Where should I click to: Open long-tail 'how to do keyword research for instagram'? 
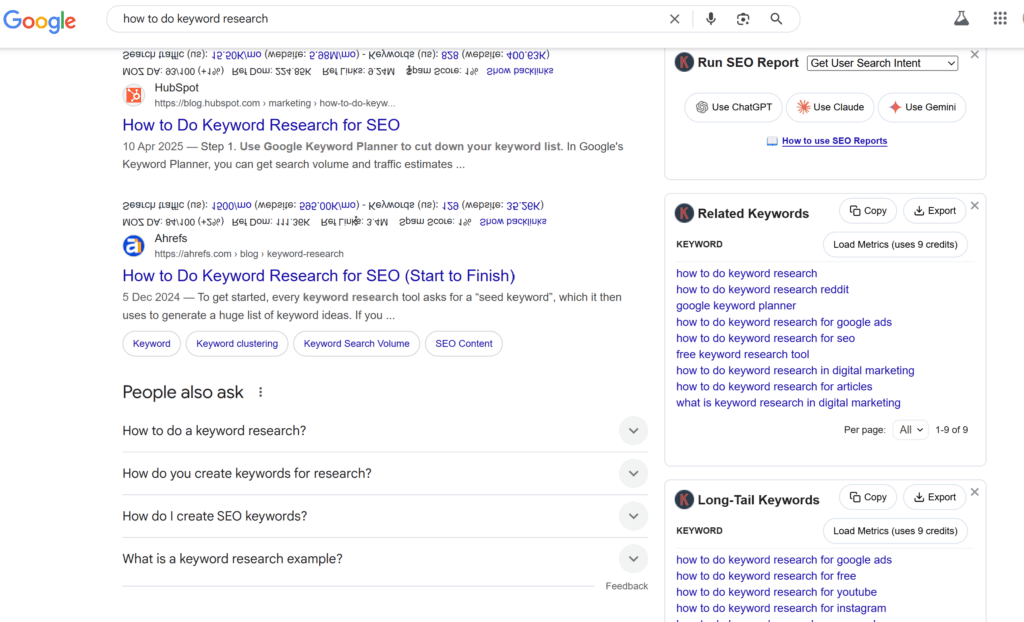point(781,608)
